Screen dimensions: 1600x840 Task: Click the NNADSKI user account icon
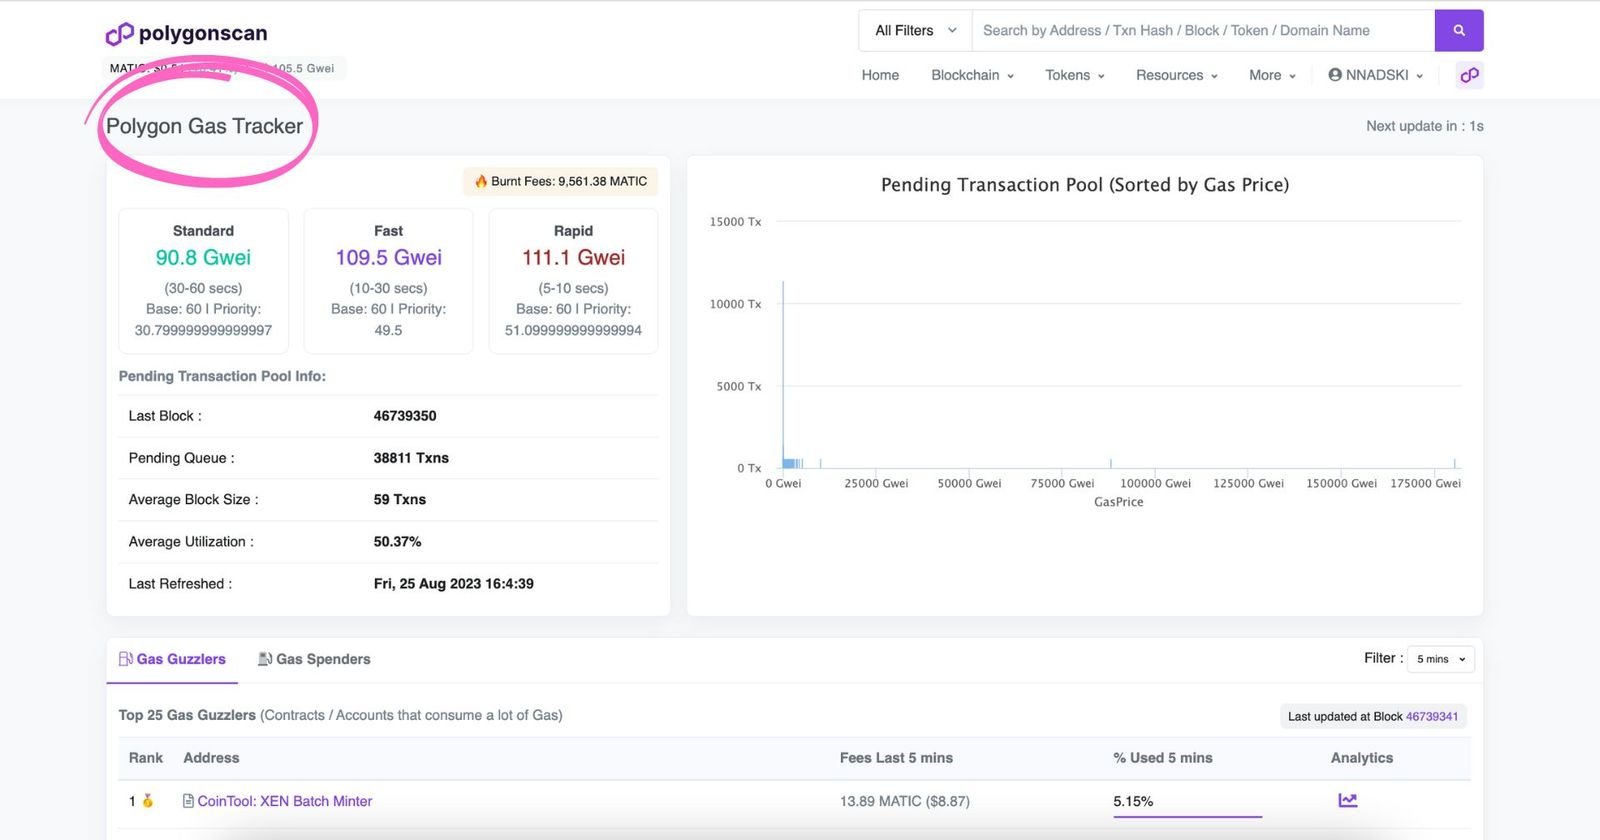(1335, 75)
